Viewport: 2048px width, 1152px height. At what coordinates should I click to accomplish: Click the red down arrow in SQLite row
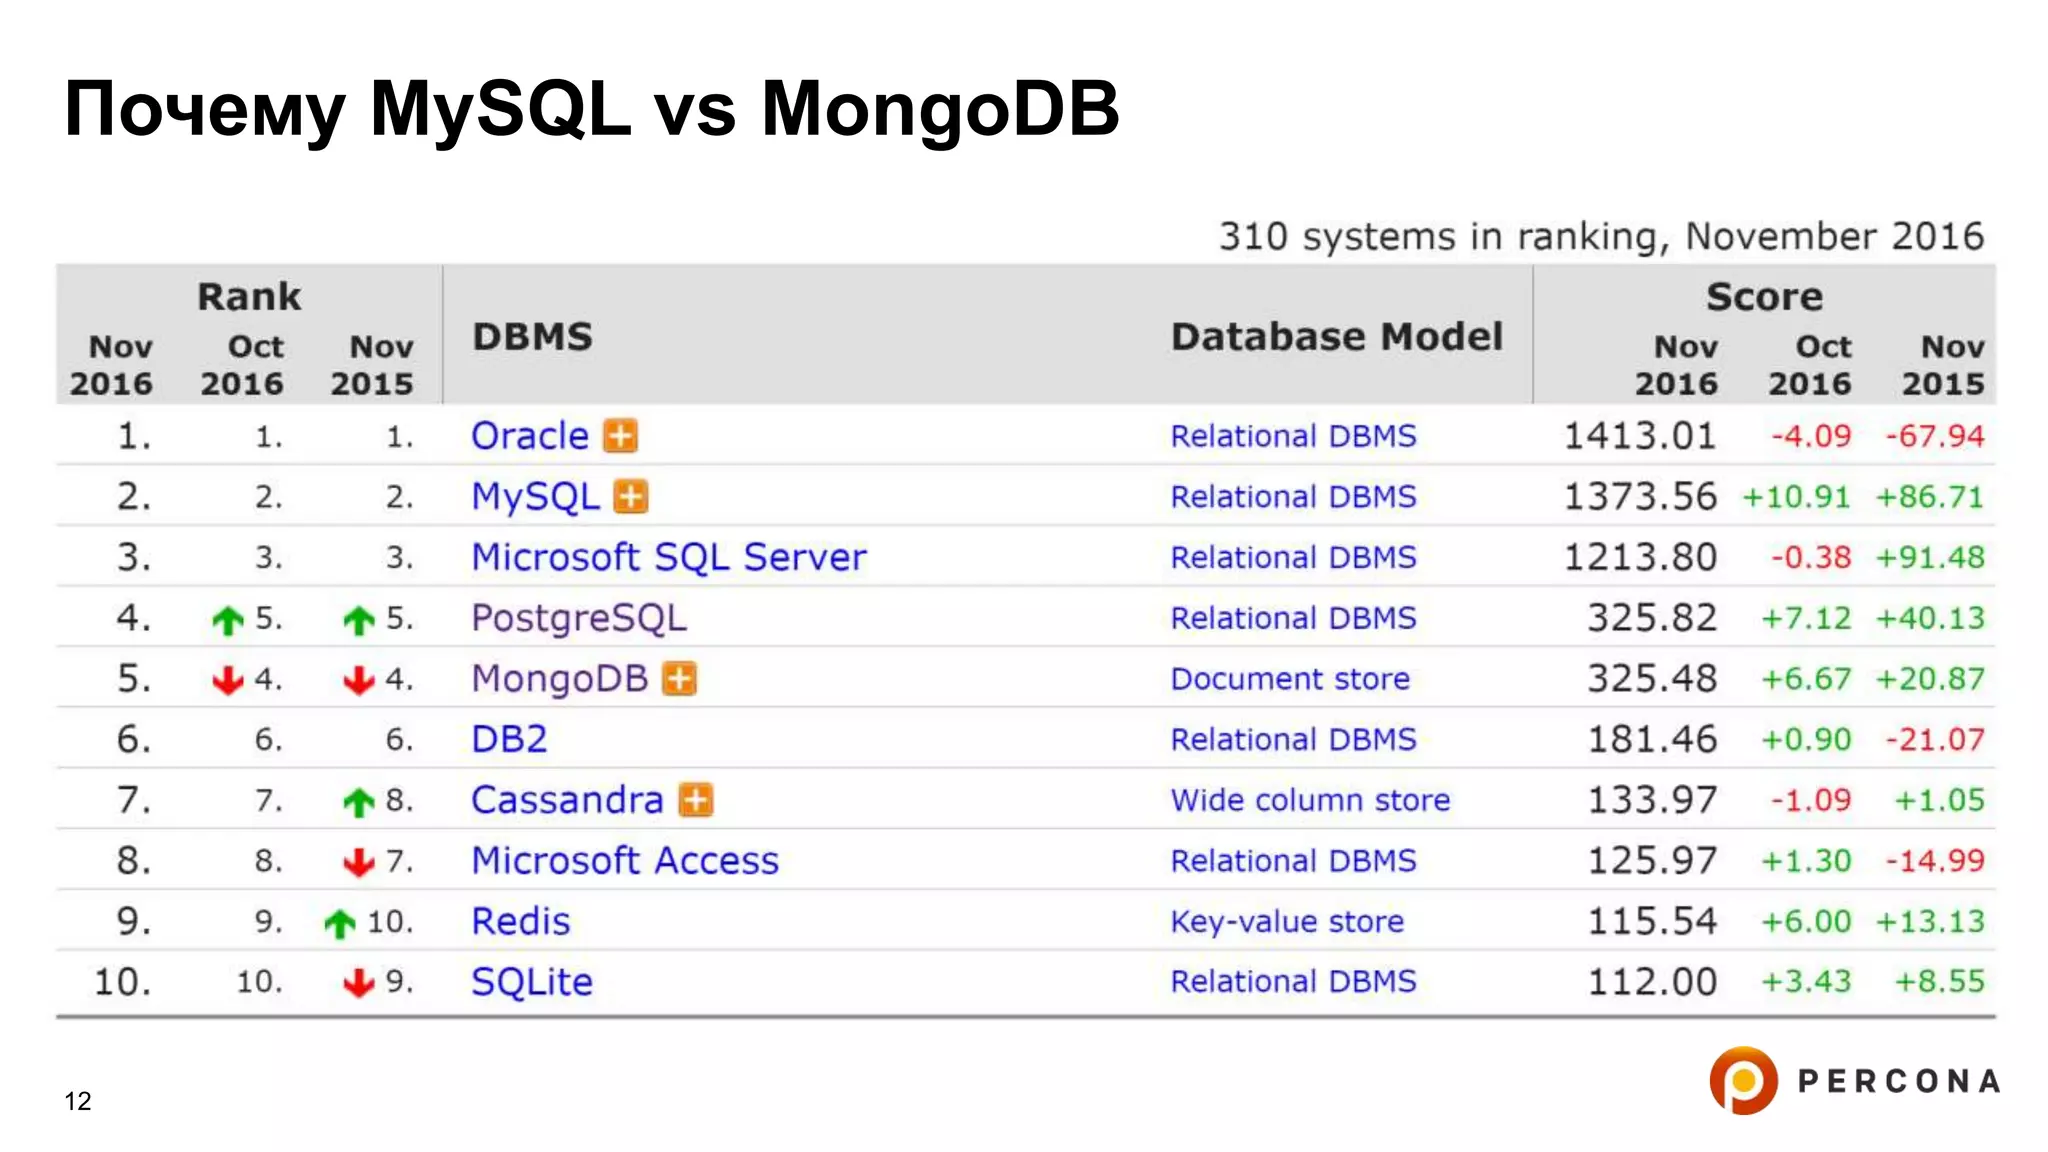coord(358,982)
